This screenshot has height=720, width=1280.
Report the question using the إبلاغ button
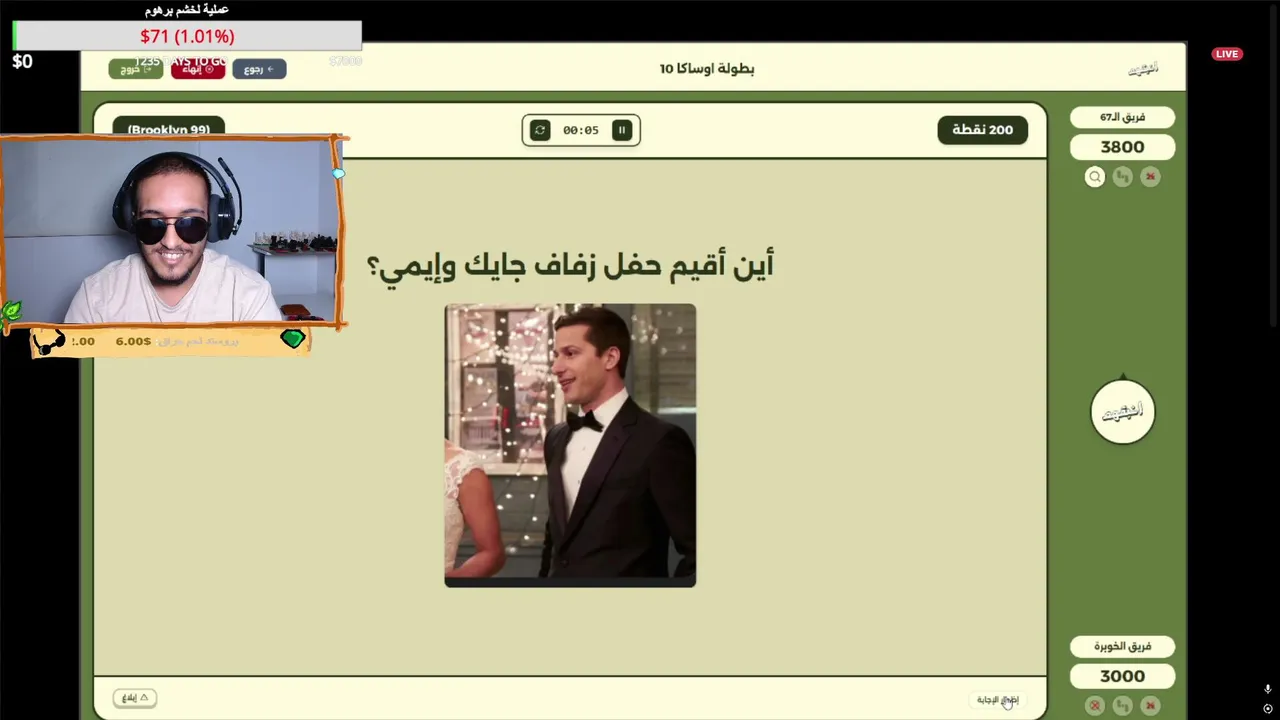[x=135, y=698]
